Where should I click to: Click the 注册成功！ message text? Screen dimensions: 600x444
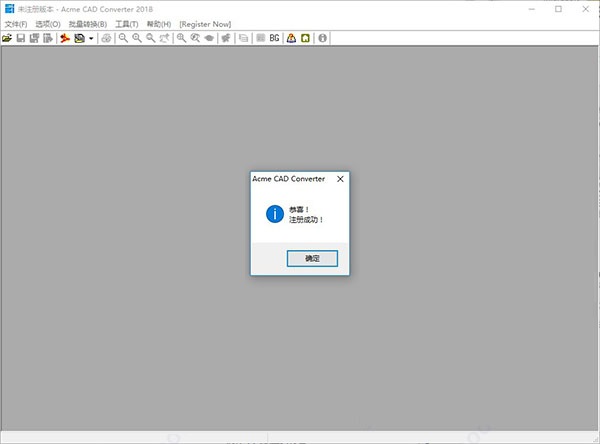coord(306,220)
